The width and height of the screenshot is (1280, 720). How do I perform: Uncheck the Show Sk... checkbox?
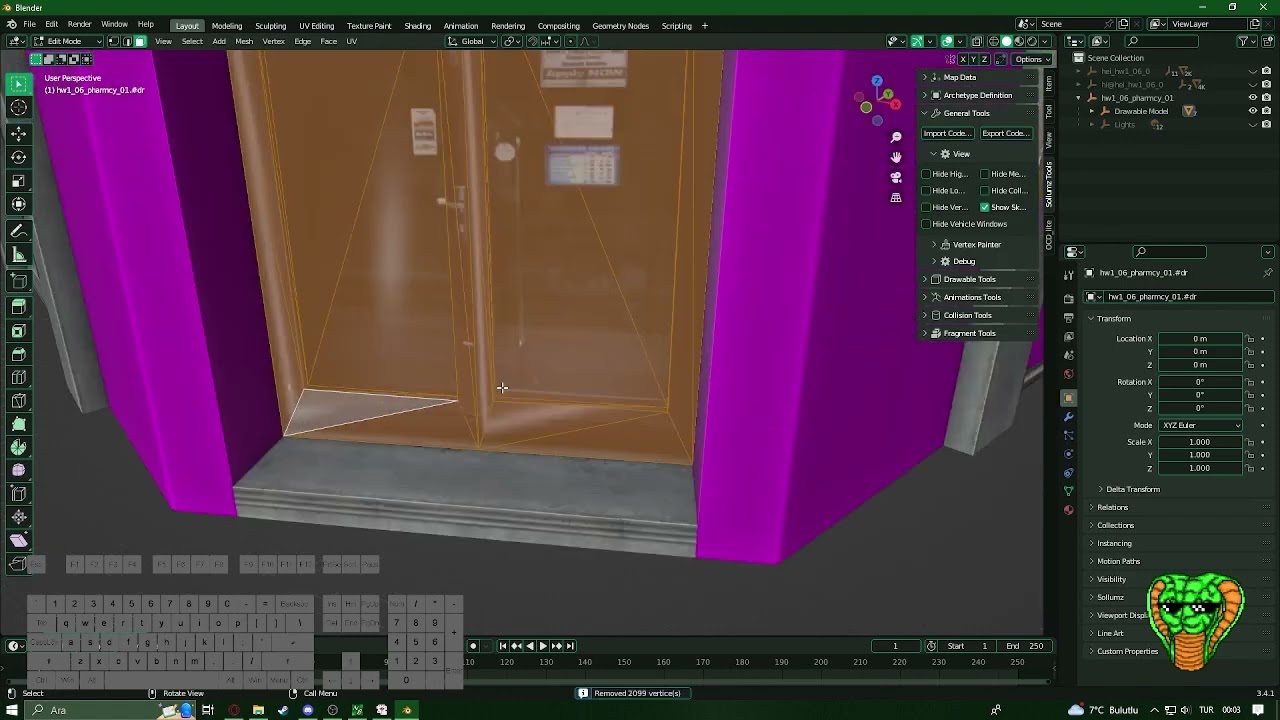[985, 207]
